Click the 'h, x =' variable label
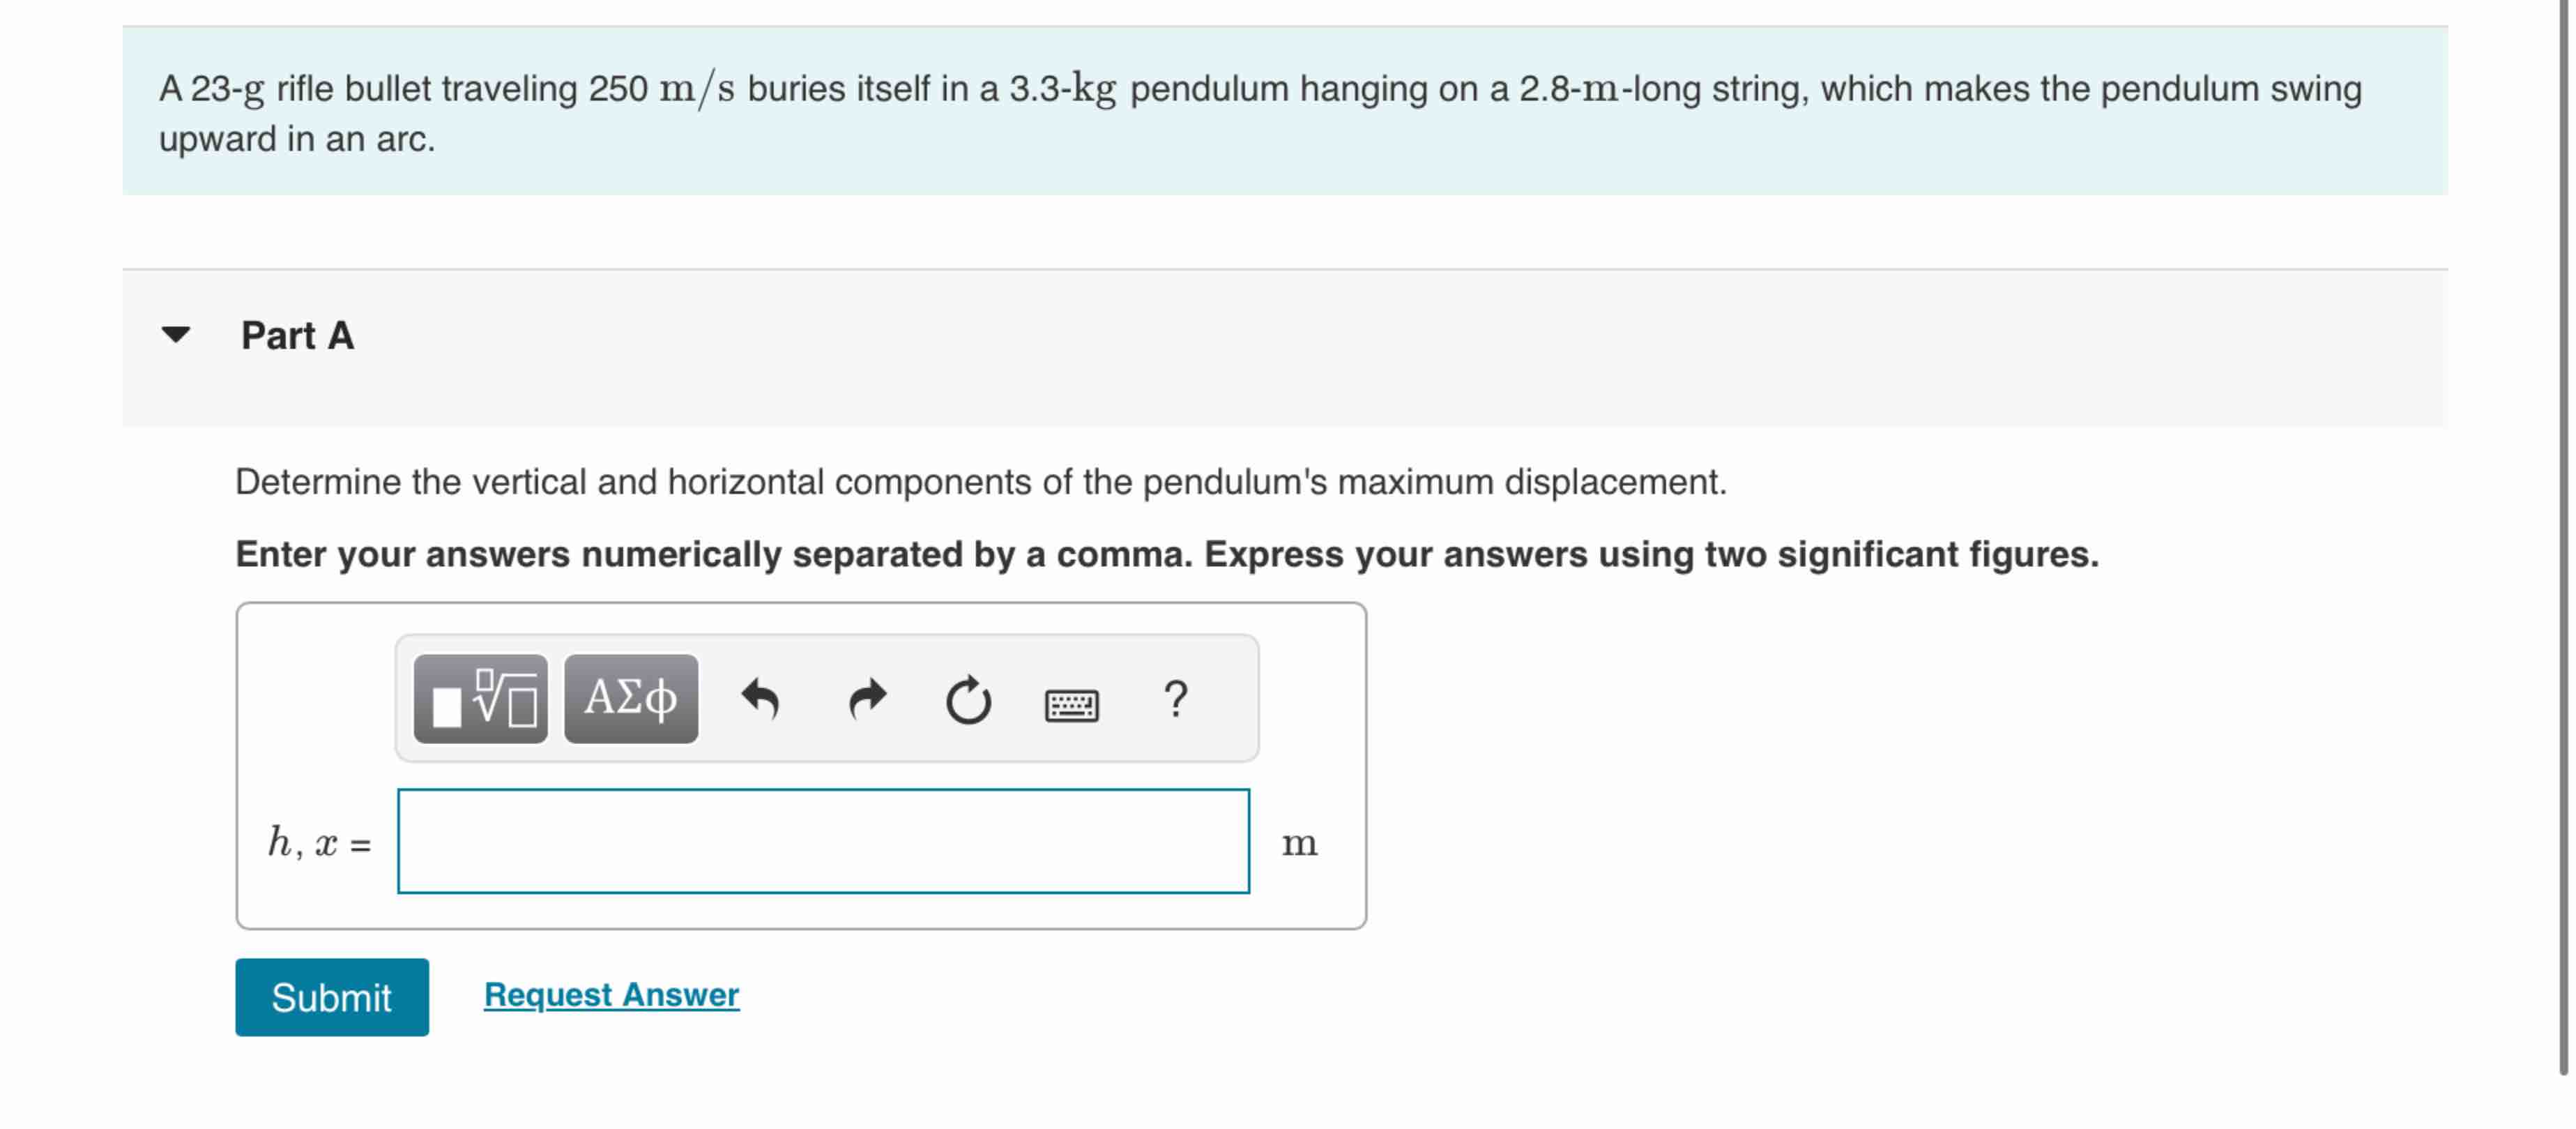 319,843
